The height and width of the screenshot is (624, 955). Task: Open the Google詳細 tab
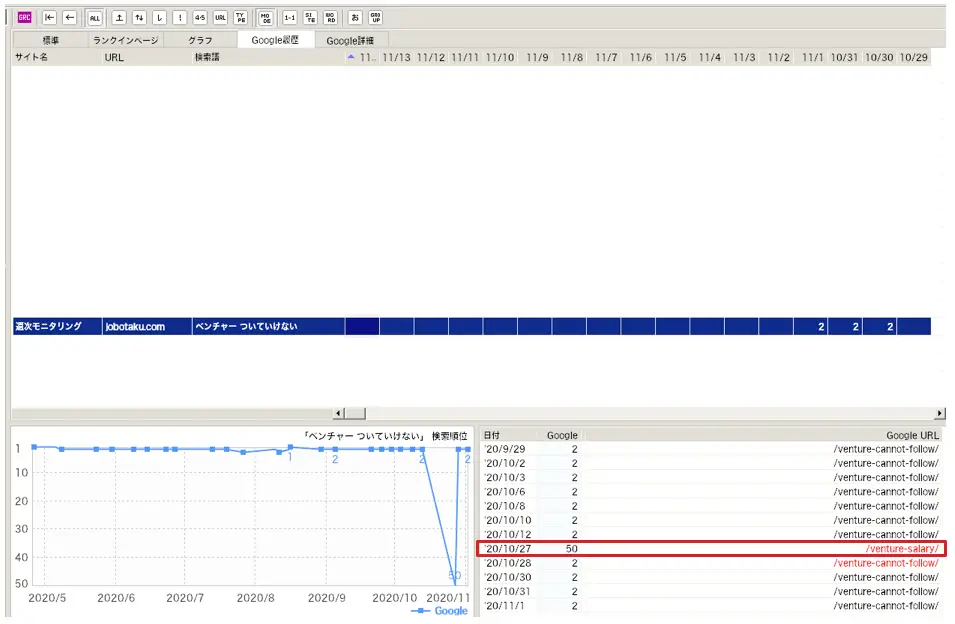(350, 40)
